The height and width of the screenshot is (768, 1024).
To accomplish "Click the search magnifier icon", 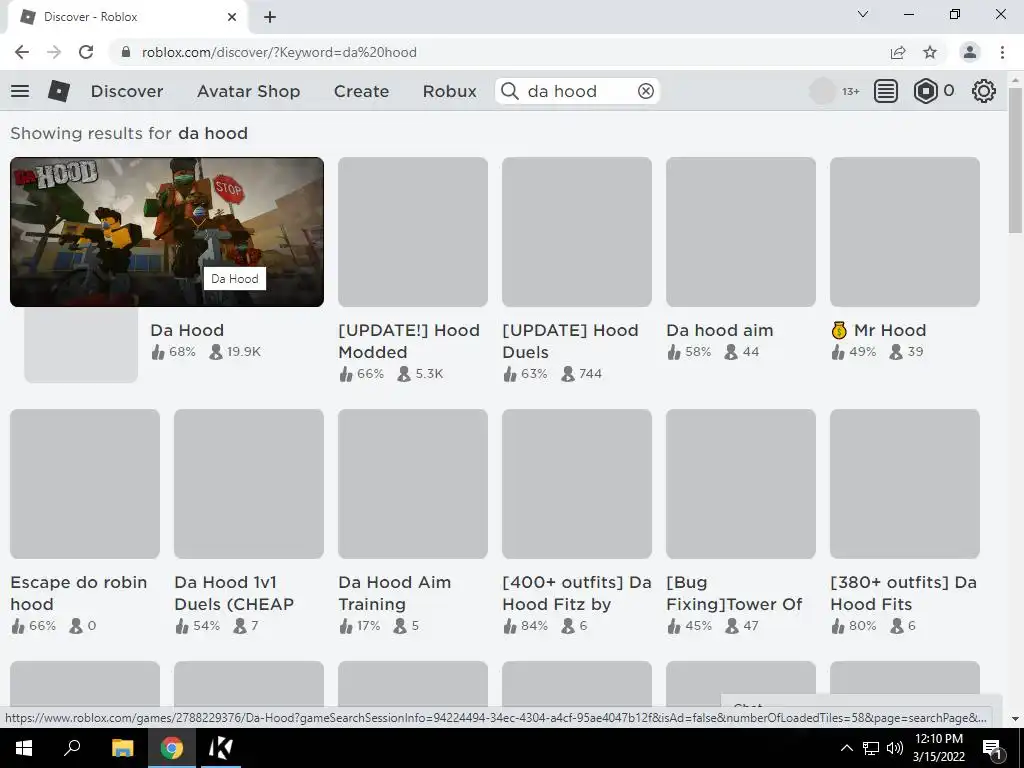I will pos(510,91).
